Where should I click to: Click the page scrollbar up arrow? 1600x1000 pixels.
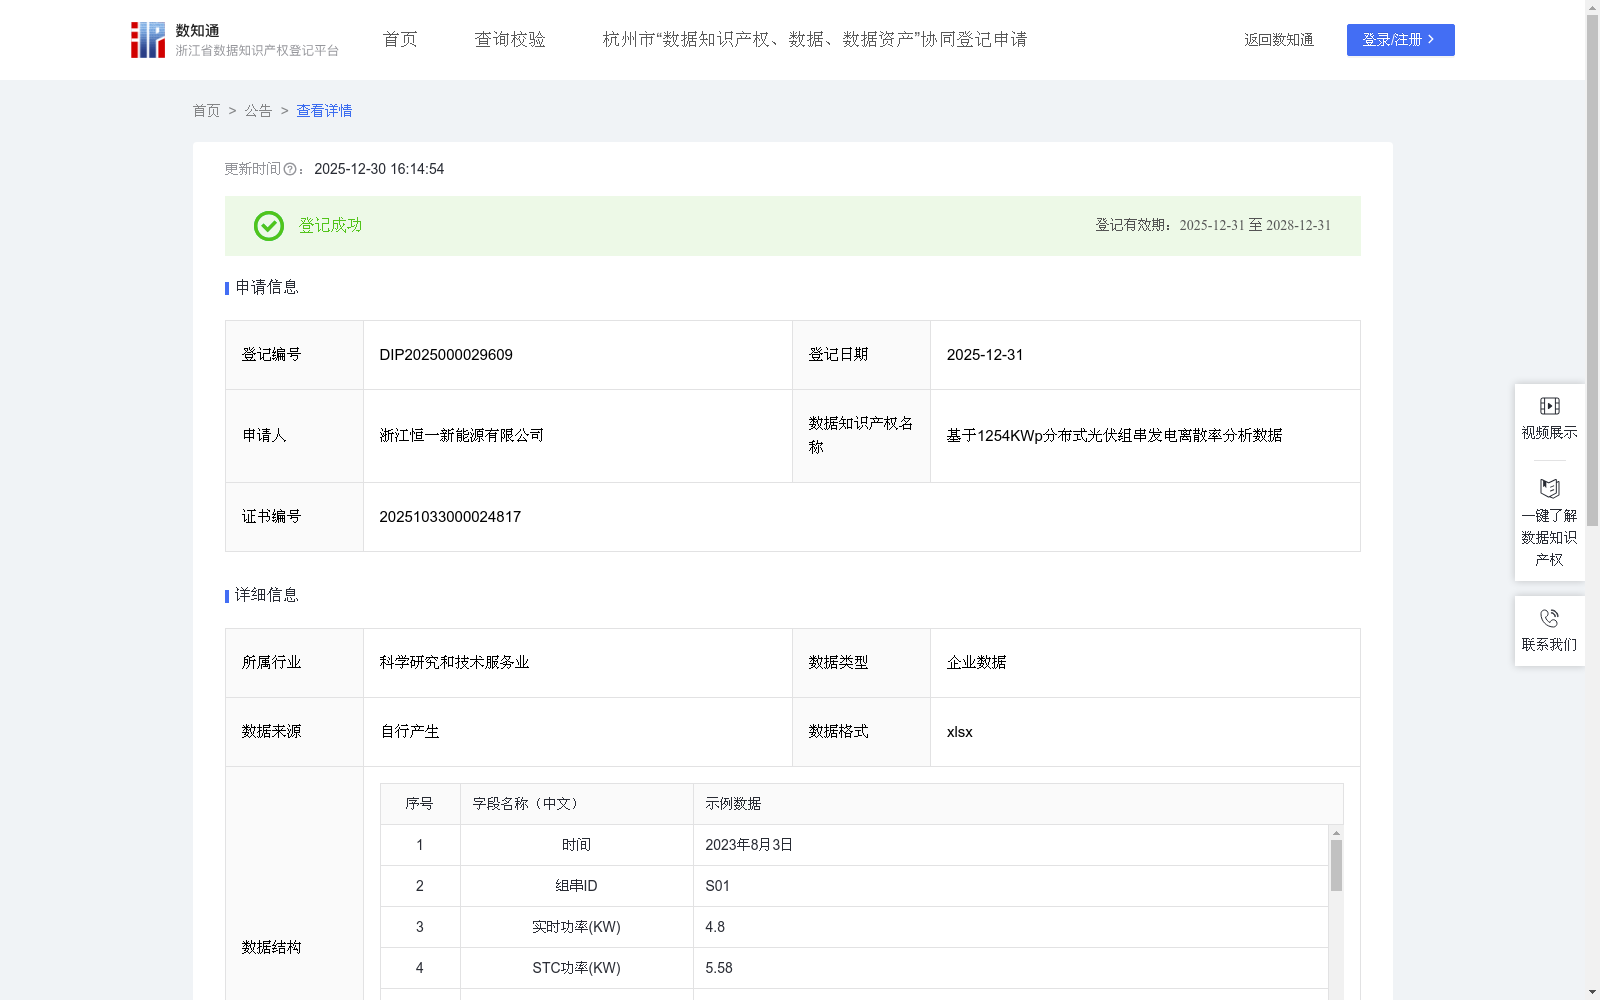click(1592, 7)
